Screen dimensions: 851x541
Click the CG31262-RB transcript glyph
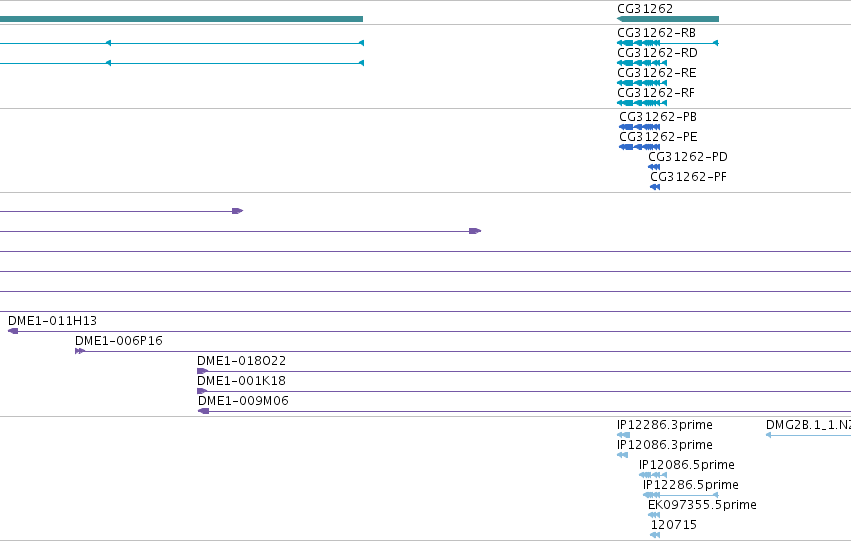tap(668, 43)
